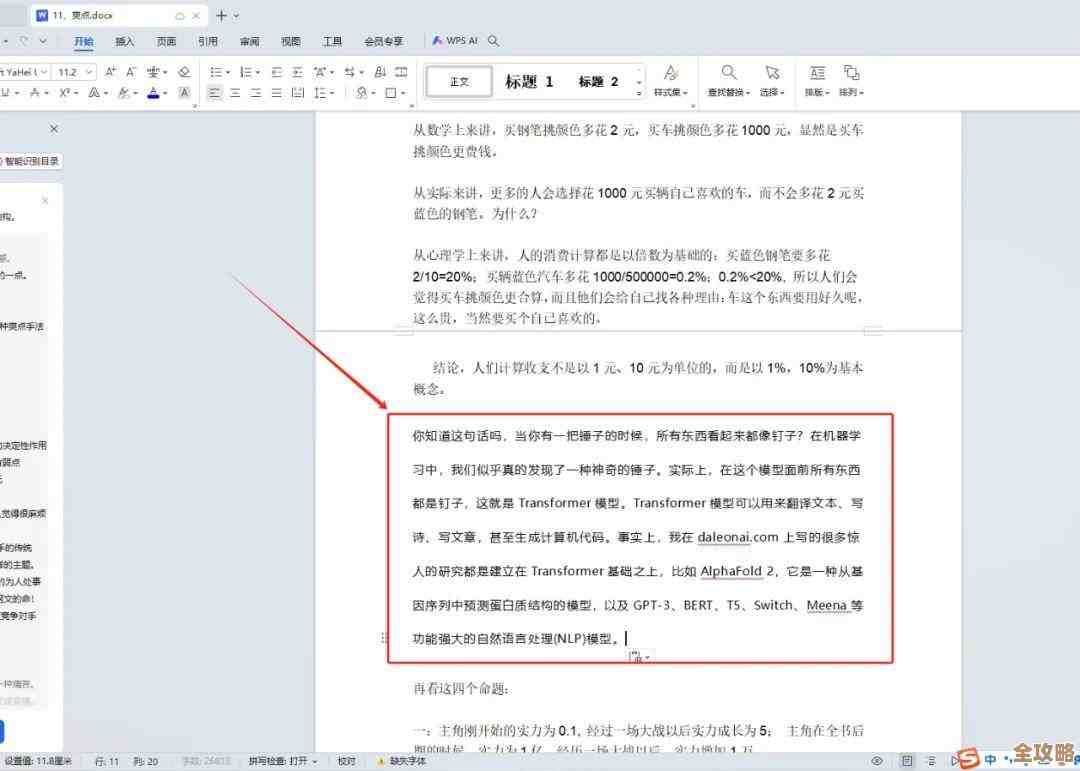Click the 排列 arrange icon
Viewport: 1080px width, 771px height.
(850, 78)
